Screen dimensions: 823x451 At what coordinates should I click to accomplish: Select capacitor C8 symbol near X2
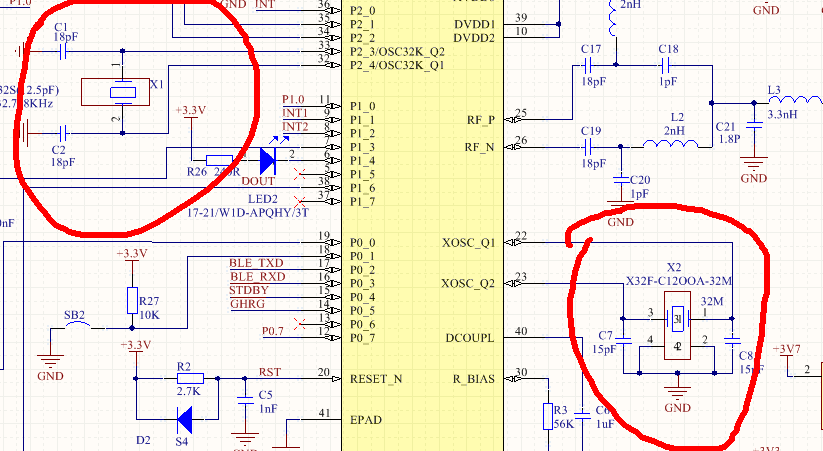click(x=732, y=339)
